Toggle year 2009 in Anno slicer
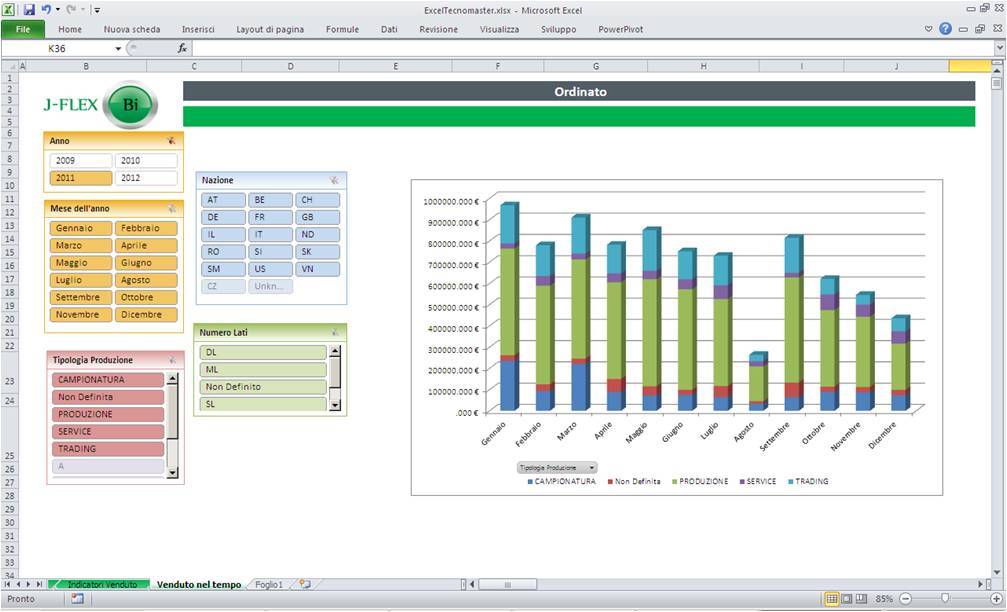 coord(80,161)
